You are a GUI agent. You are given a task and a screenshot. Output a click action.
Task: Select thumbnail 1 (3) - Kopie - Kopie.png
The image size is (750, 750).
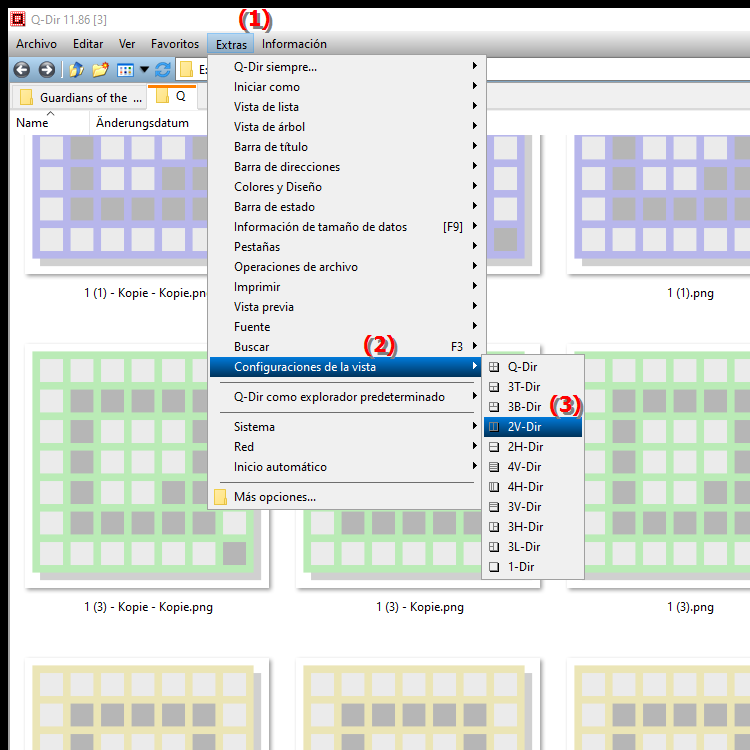click(x=147, y=466)
